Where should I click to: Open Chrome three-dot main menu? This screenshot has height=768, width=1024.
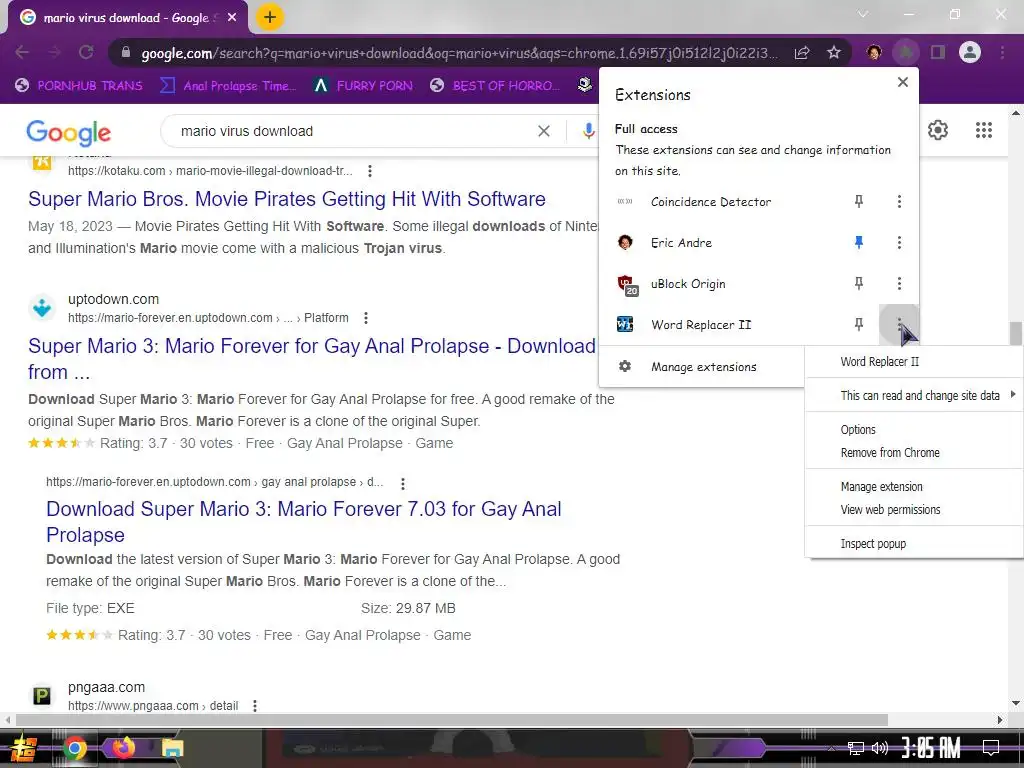point(1002,52)
